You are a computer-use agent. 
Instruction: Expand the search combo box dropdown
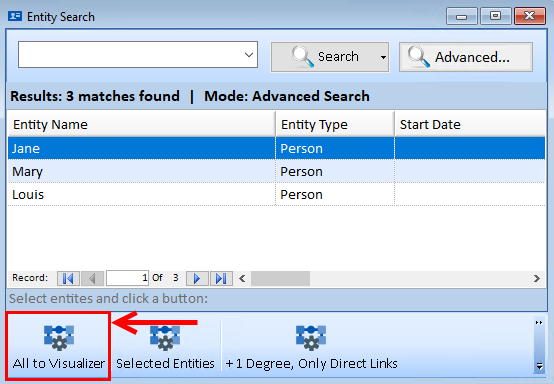[x=249, y=55]
